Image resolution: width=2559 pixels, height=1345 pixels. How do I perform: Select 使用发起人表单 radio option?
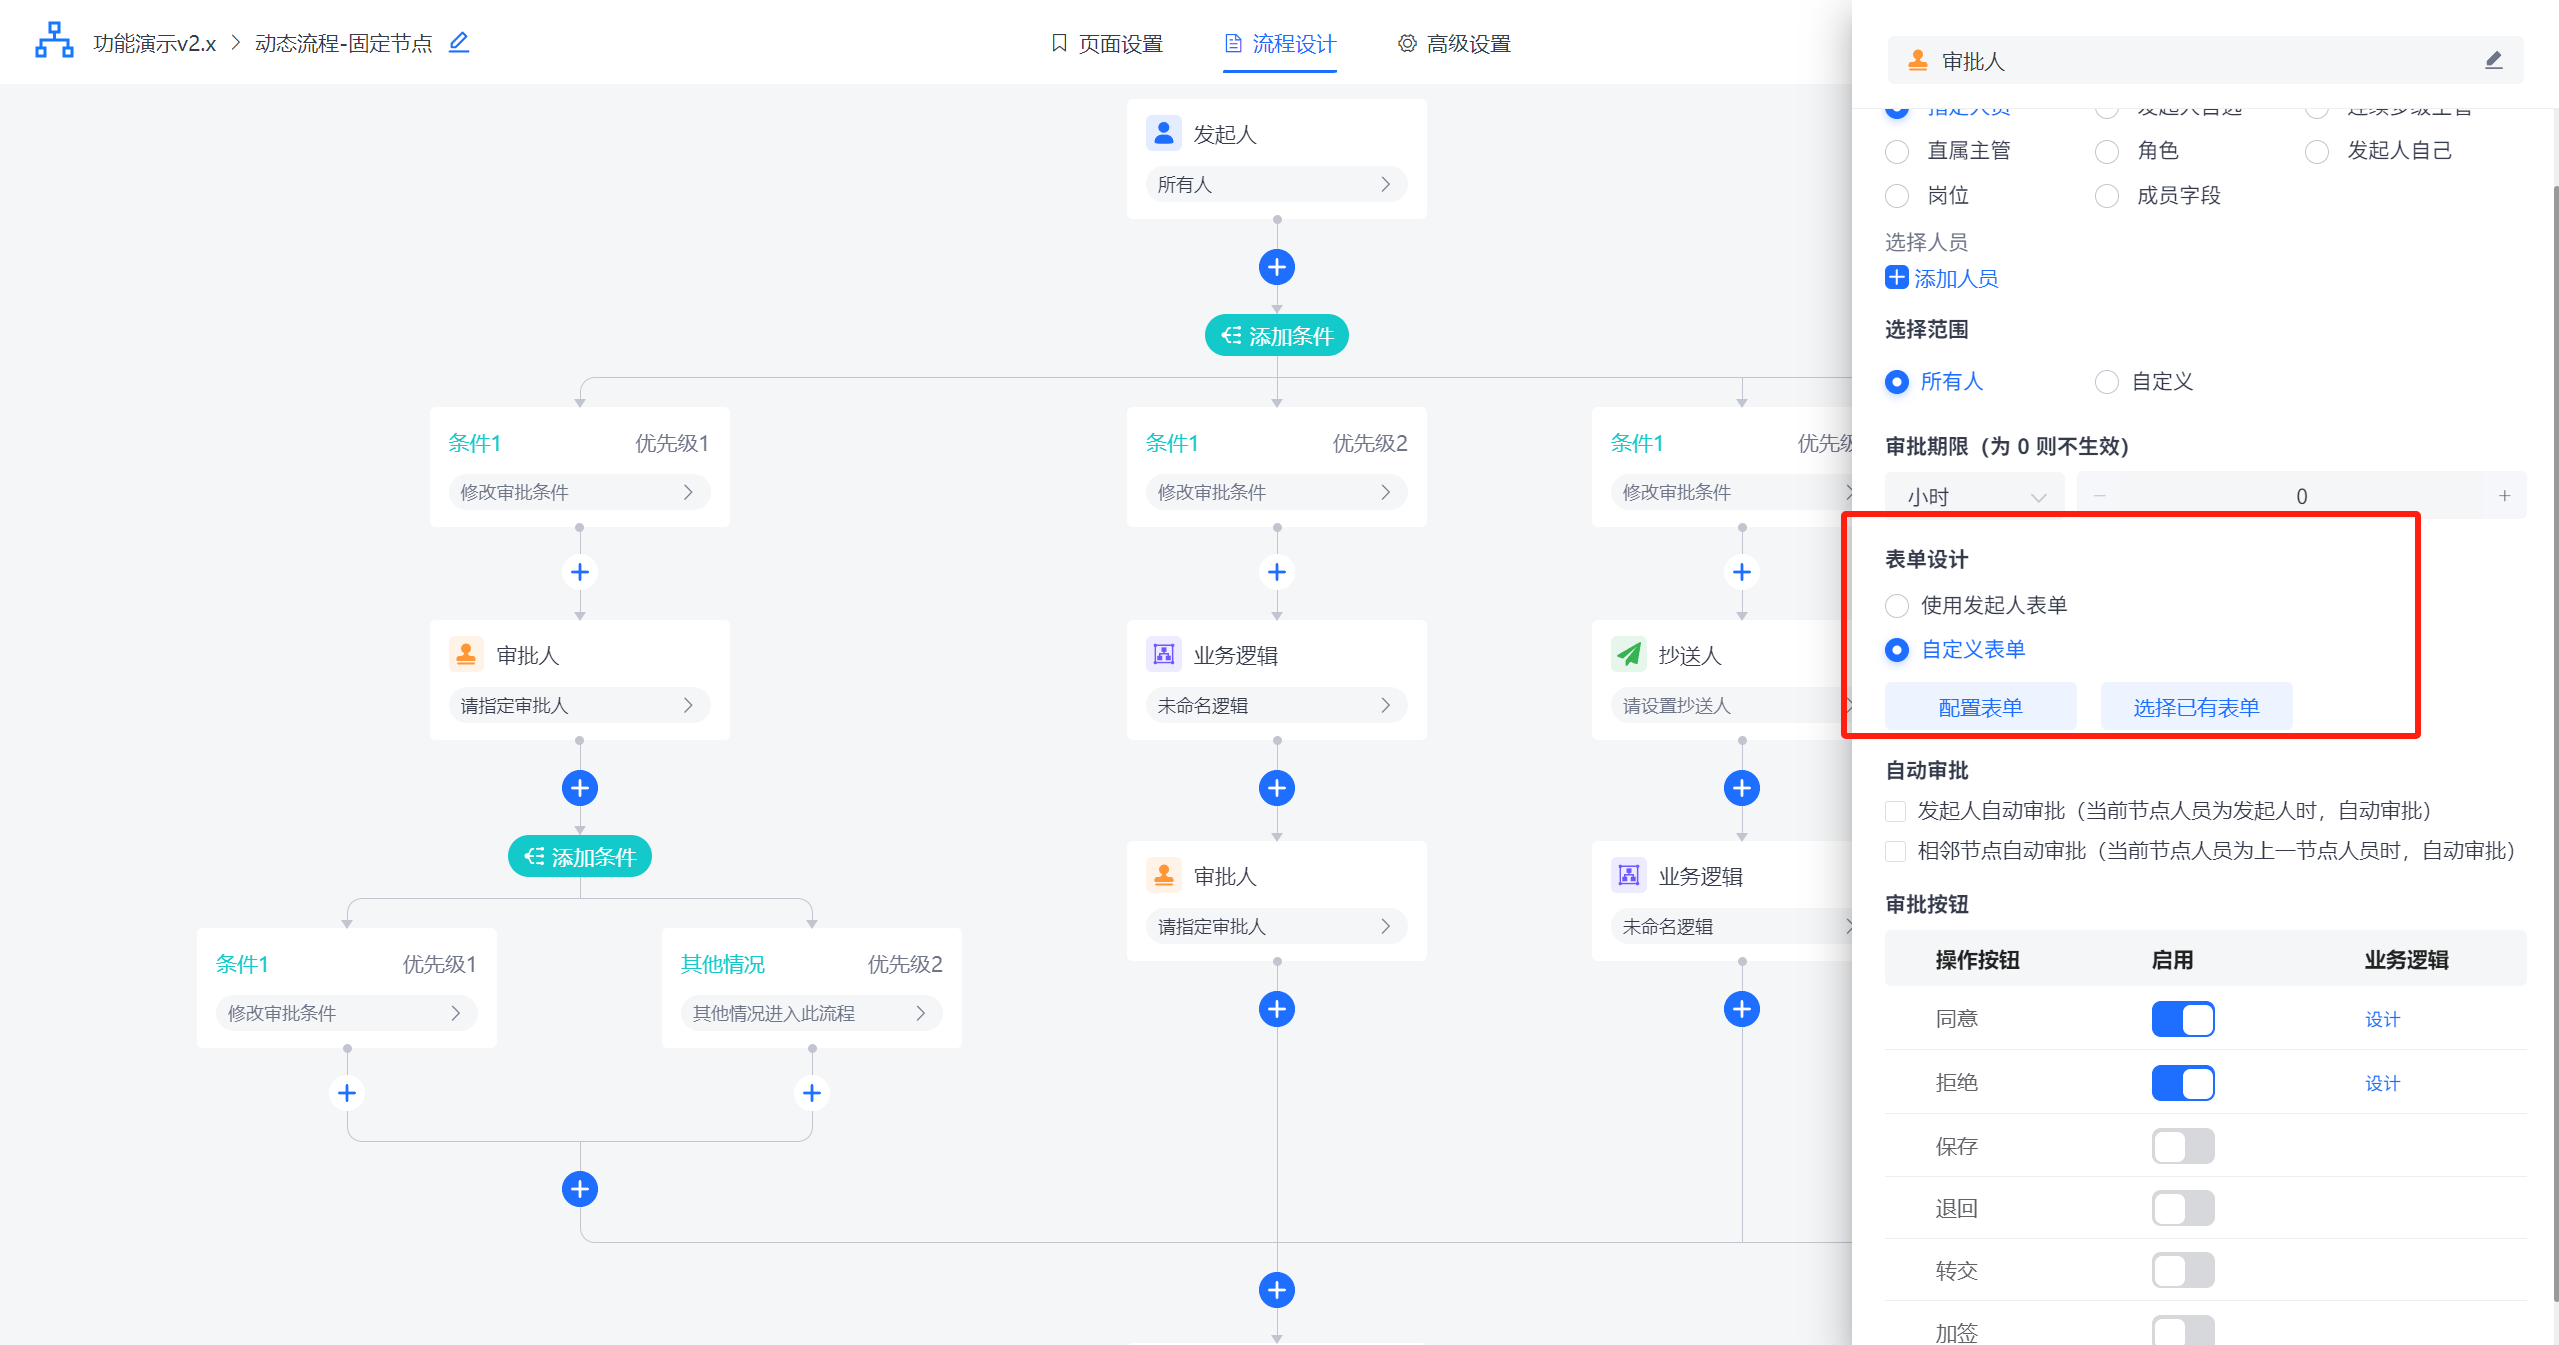(x=1897, y=605)
